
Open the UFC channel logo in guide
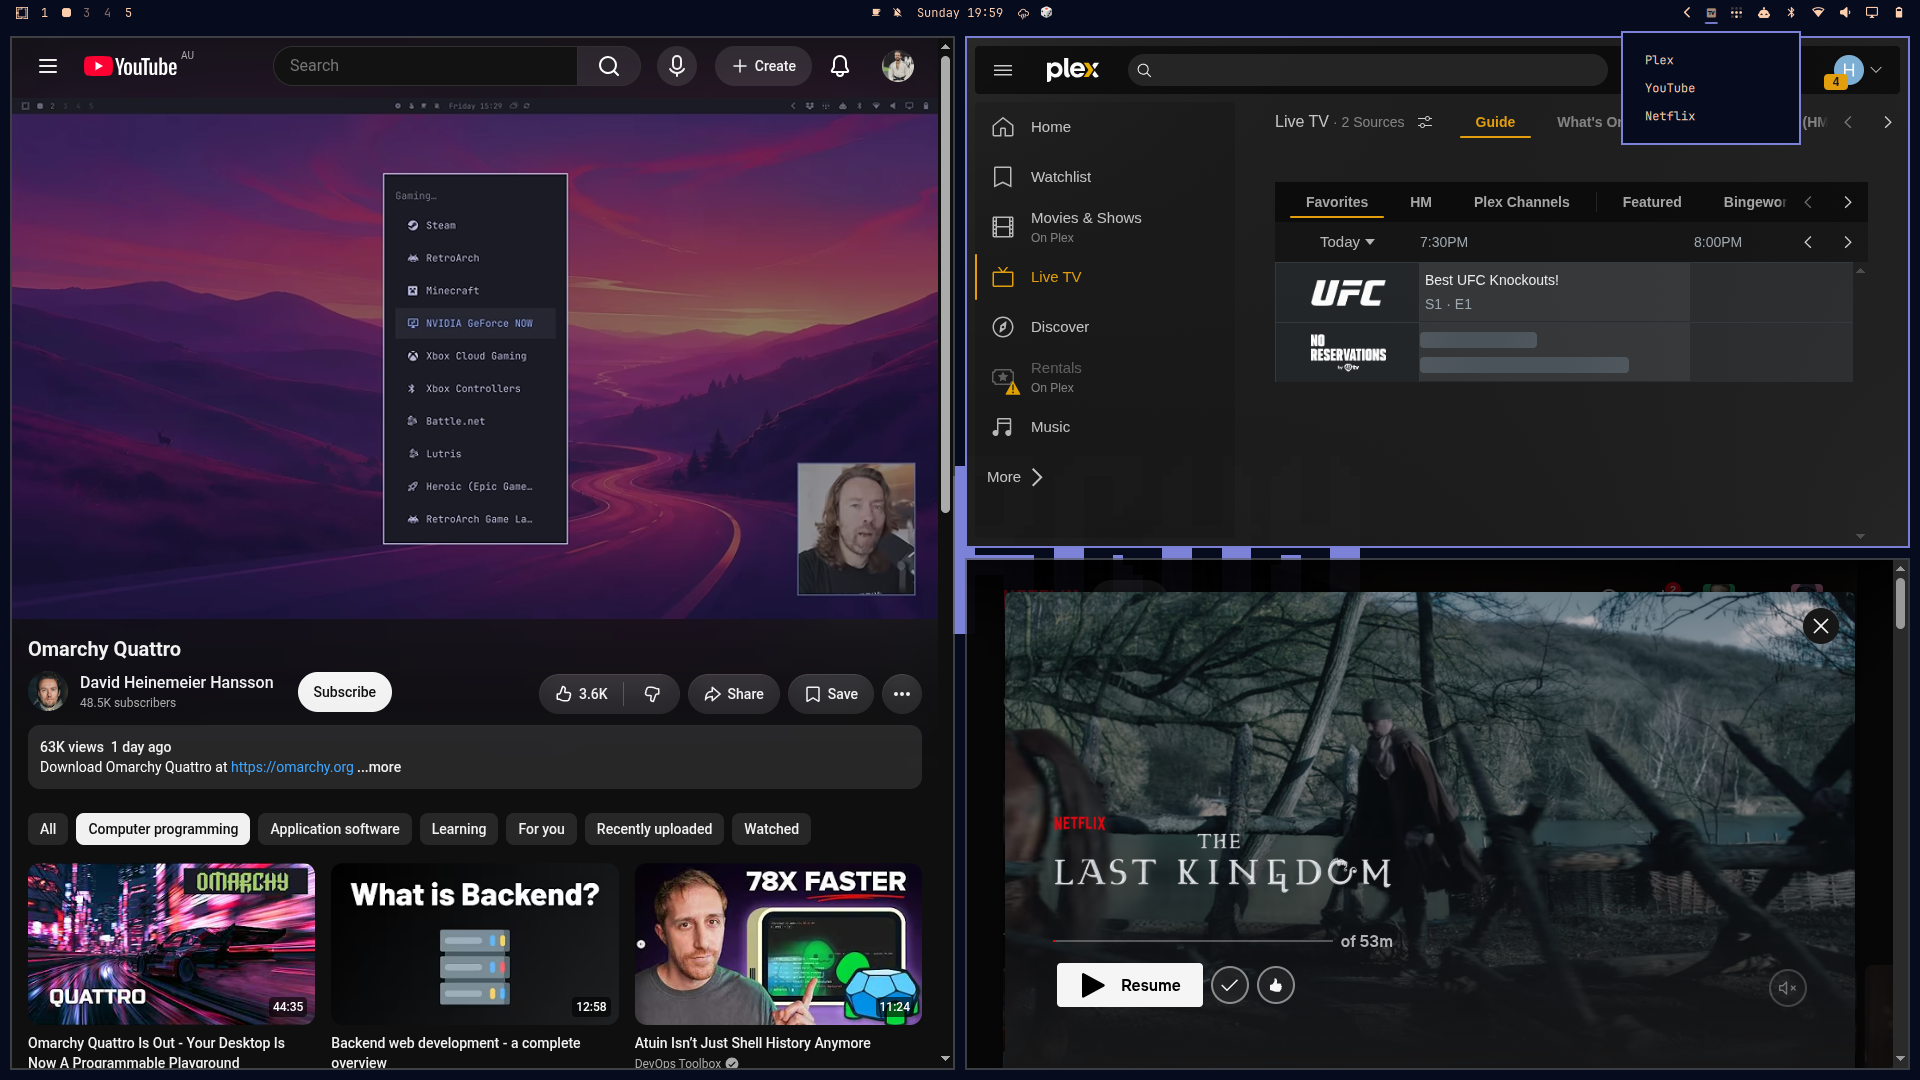(x=1347, y=292)
